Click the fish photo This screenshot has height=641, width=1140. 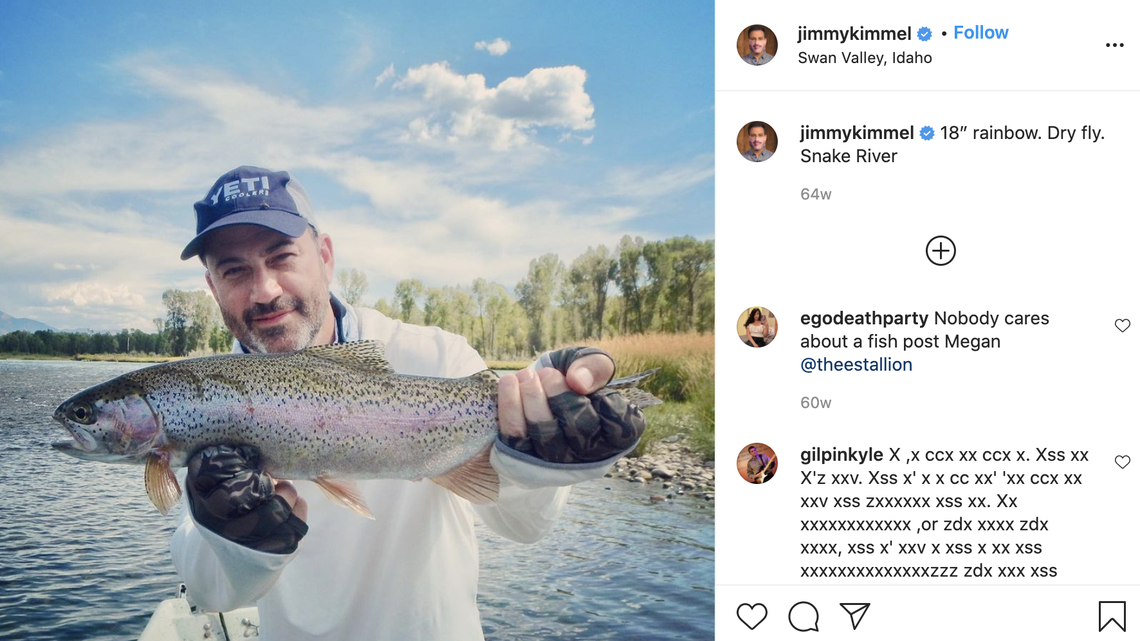point(357,320)
